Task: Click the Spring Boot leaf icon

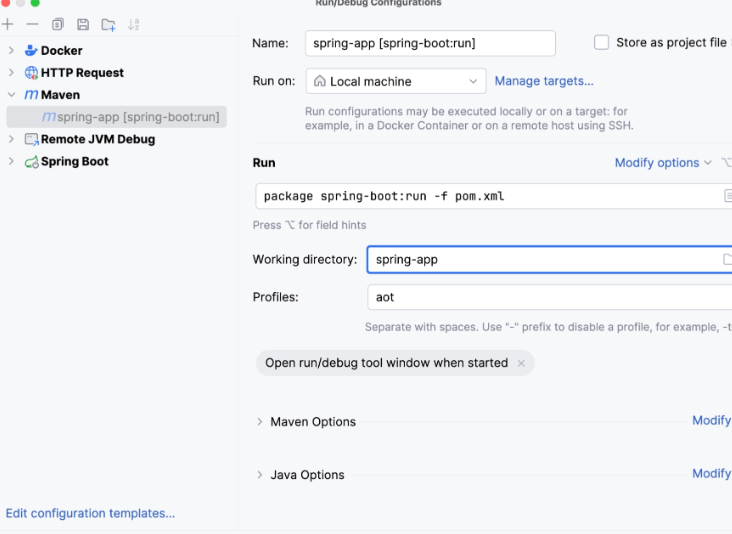Action: tap(31, 162)
